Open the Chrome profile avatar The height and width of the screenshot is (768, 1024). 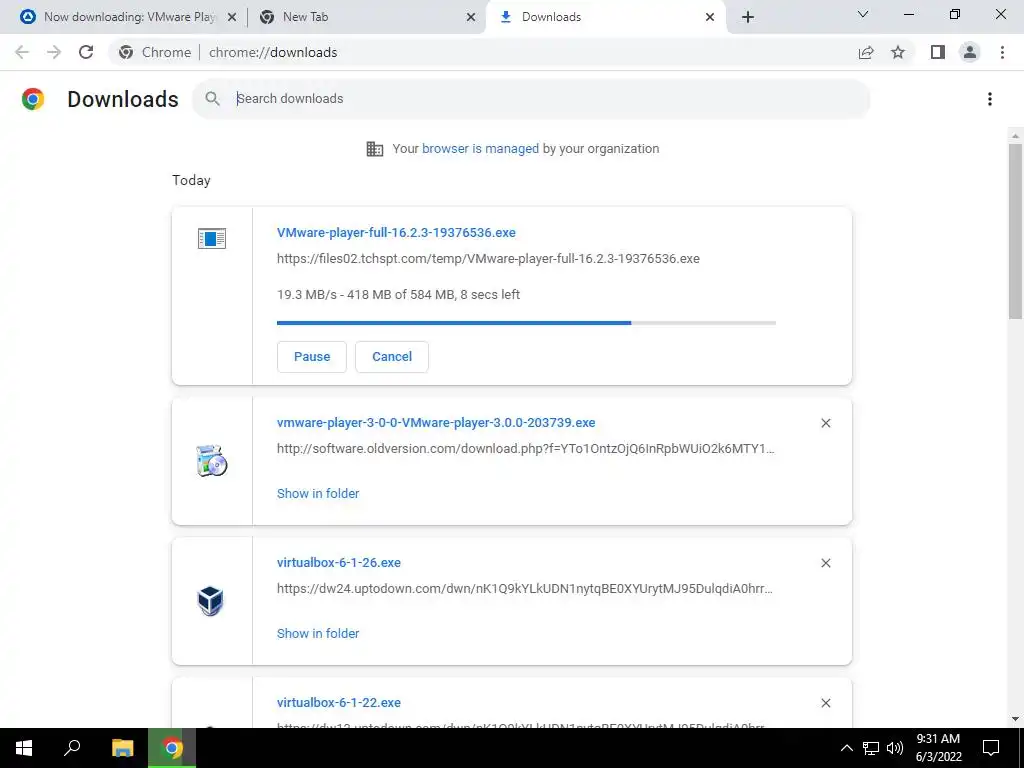[970, 52]
